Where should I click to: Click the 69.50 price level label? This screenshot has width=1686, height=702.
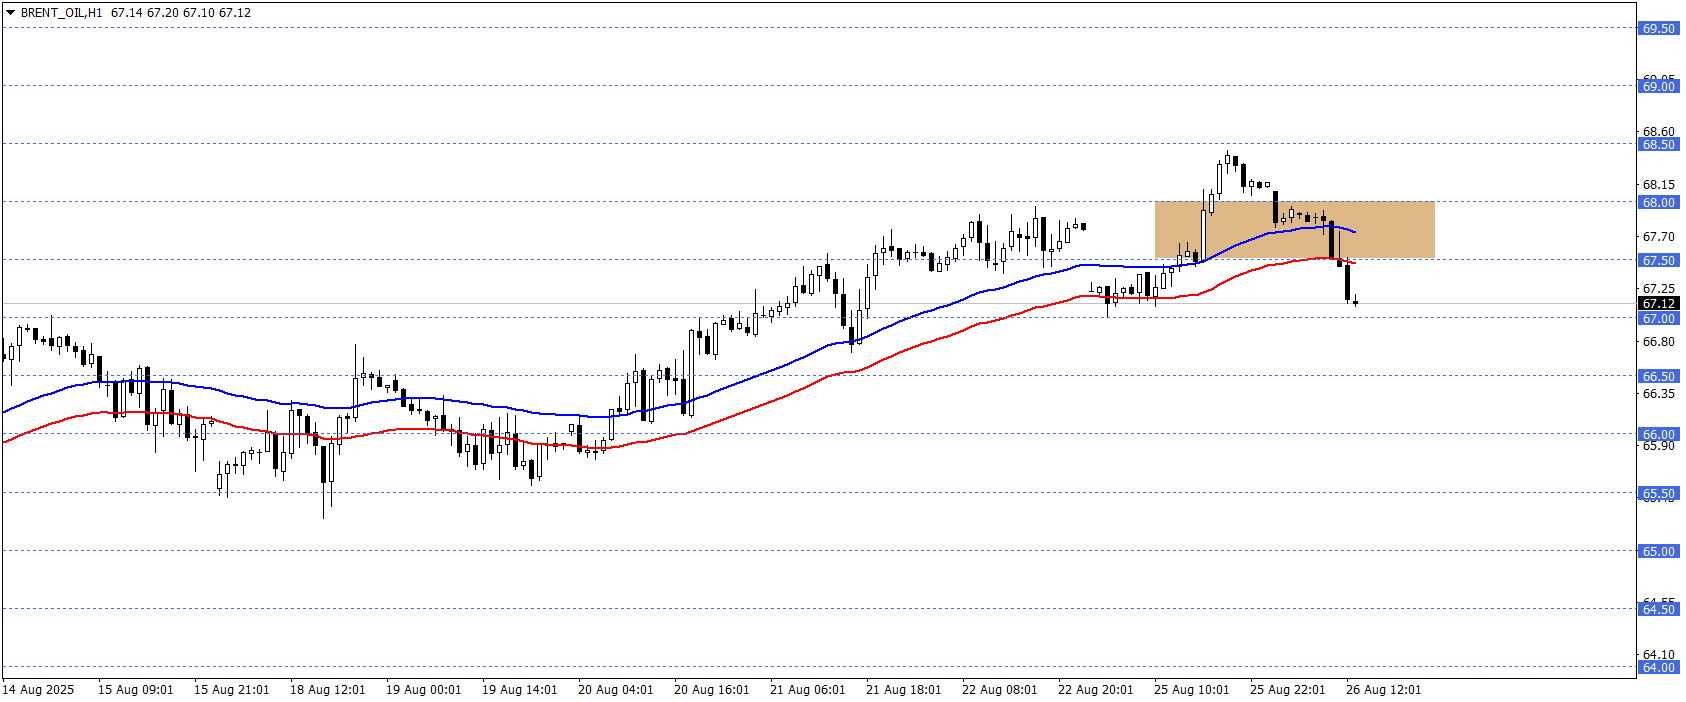click(x=1658, y=28)
